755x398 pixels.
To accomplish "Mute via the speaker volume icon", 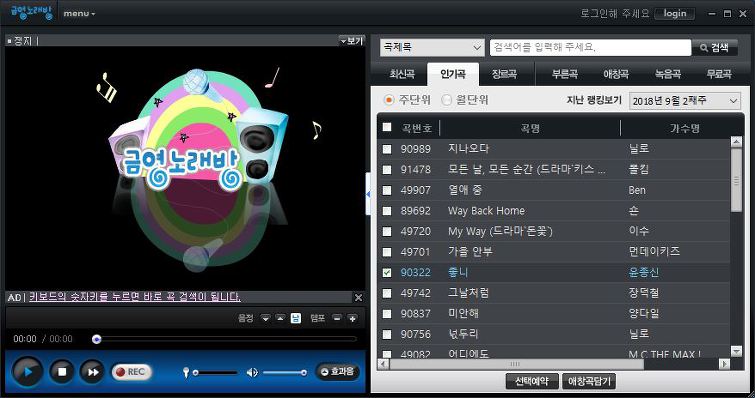I will point(252,372).
